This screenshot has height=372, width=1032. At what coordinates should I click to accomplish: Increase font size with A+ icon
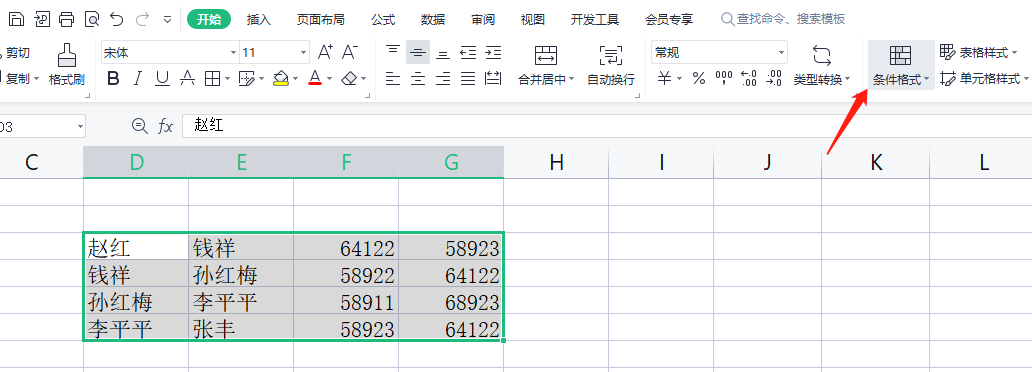point(325,52)
